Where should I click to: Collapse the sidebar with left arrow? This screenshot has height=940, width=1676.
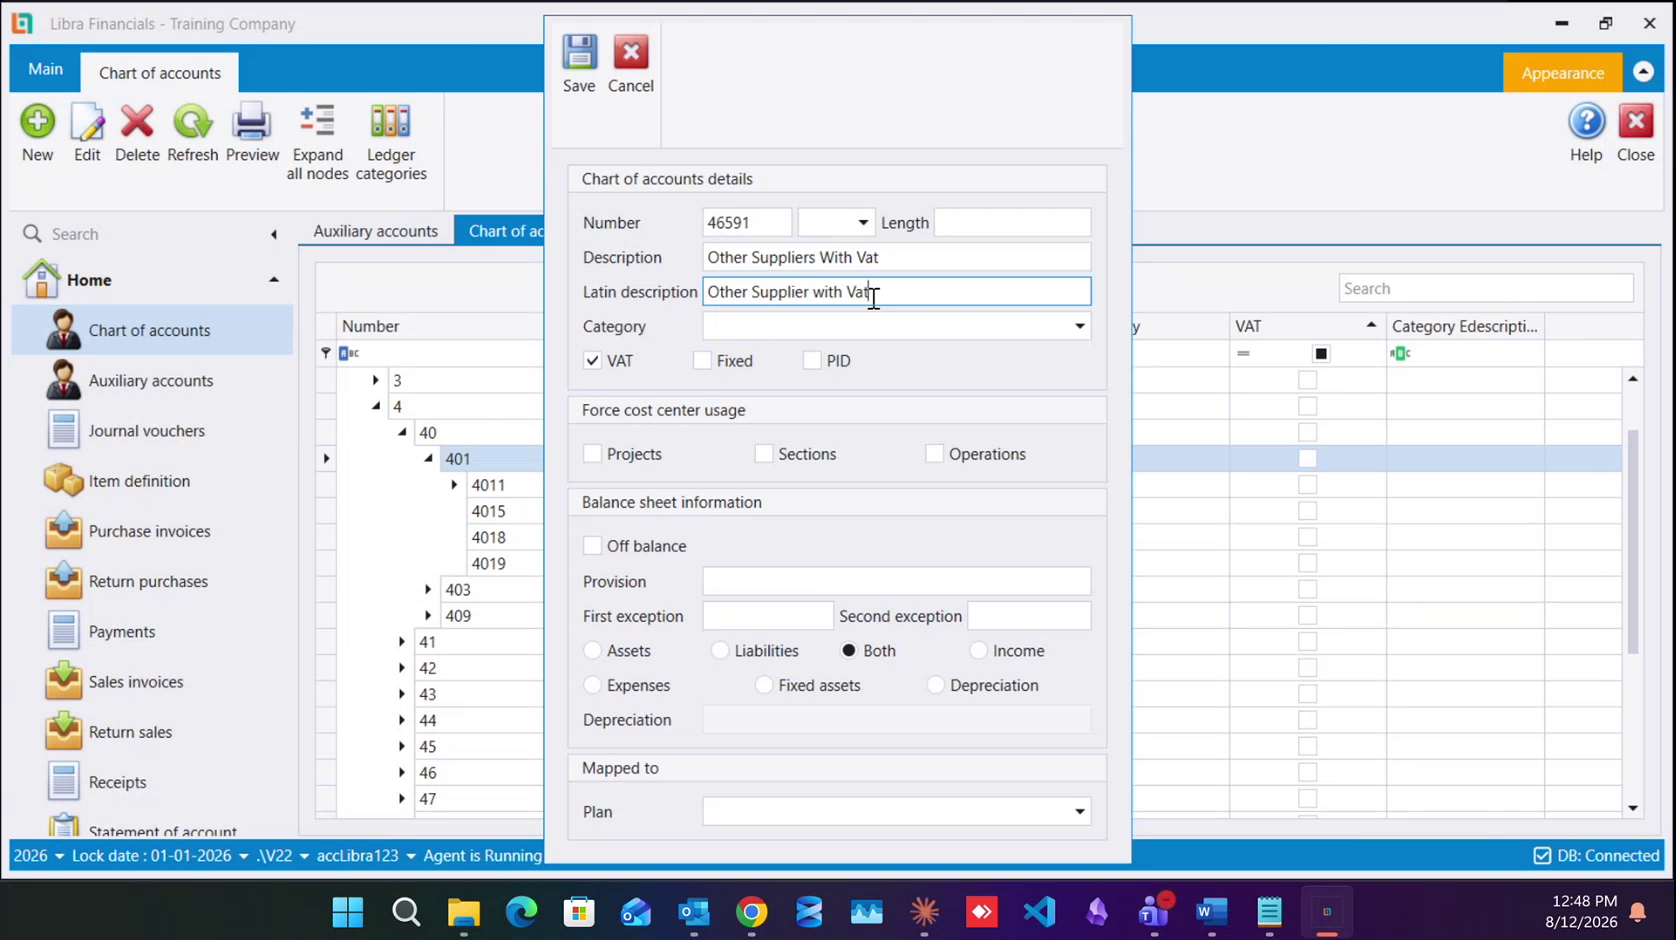tap(273, 234)
